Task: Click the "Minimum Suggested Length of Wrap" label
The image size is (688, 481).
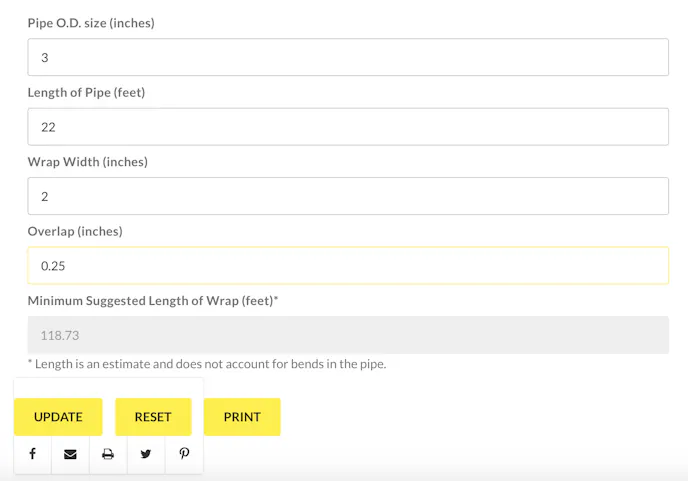Action: (x=153, y=300)
